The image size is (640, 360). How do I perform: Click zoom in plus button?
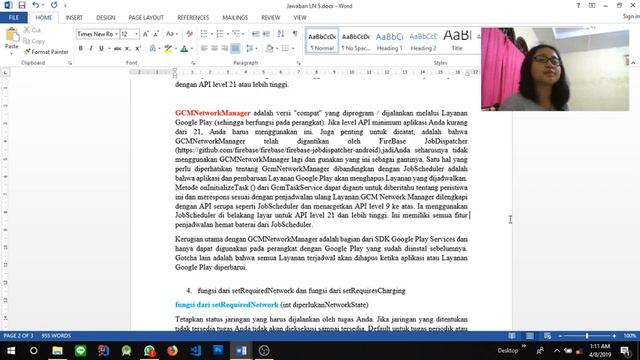[614, 336]
